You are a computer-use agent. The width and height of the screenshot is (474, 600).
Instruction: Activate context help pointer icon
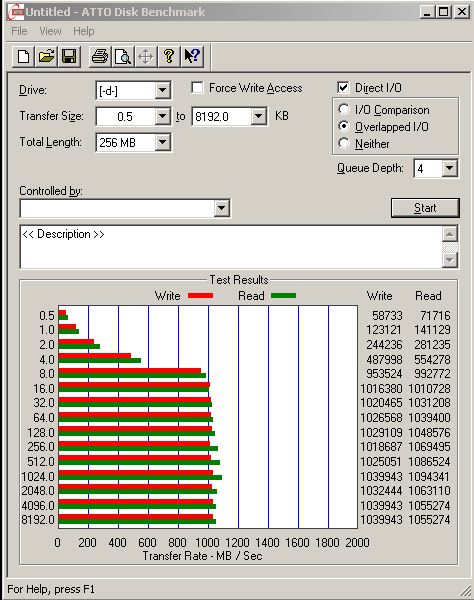point(192,57)
